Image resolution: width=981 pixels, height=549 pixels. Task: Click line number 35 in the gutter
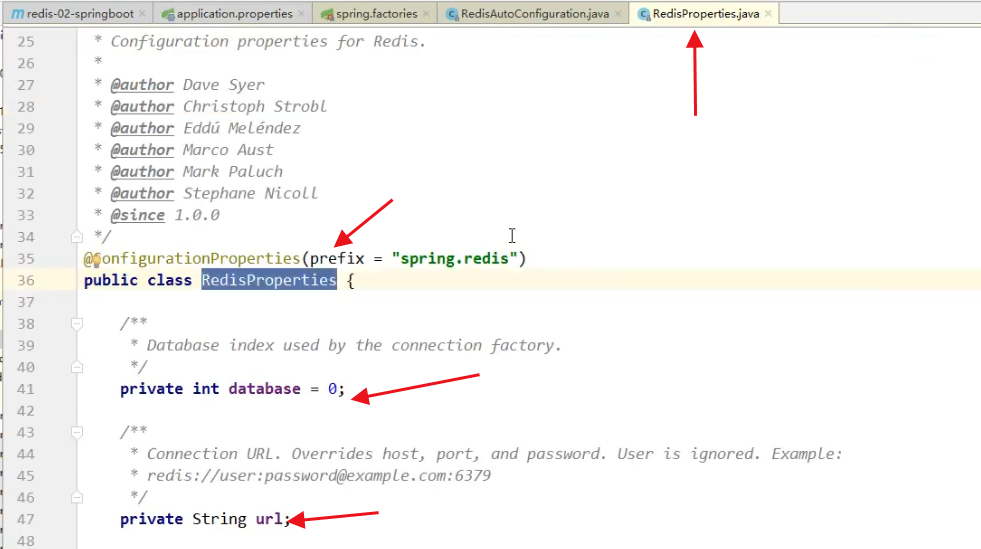[26, 259]
